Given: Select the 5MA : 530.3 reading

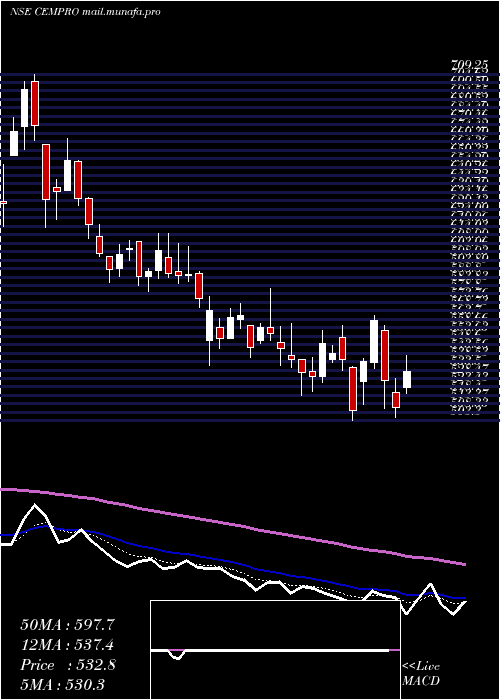Looking at the screenshot, I should (x=62, y=684).
